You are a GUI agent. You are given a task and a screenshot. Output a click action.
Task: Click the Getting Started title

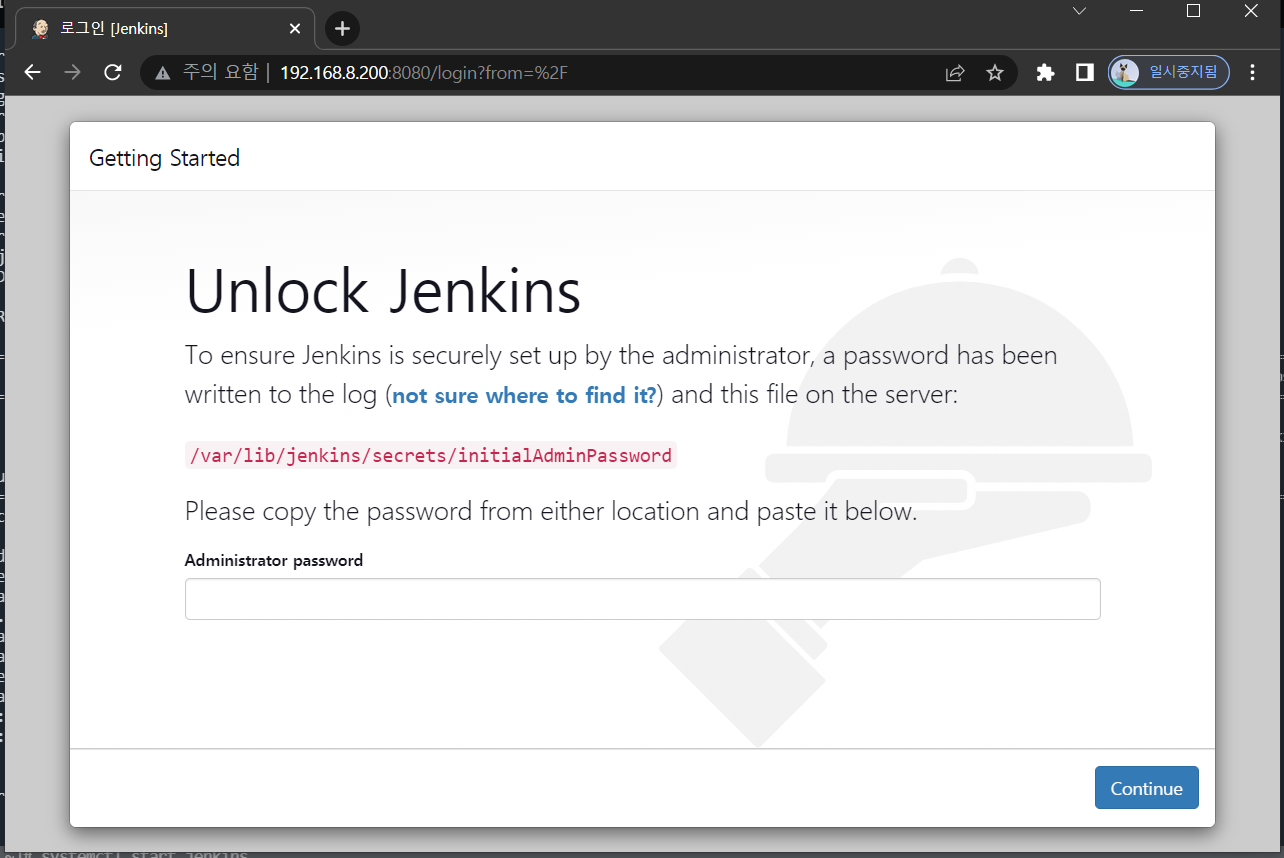(165, 158)
